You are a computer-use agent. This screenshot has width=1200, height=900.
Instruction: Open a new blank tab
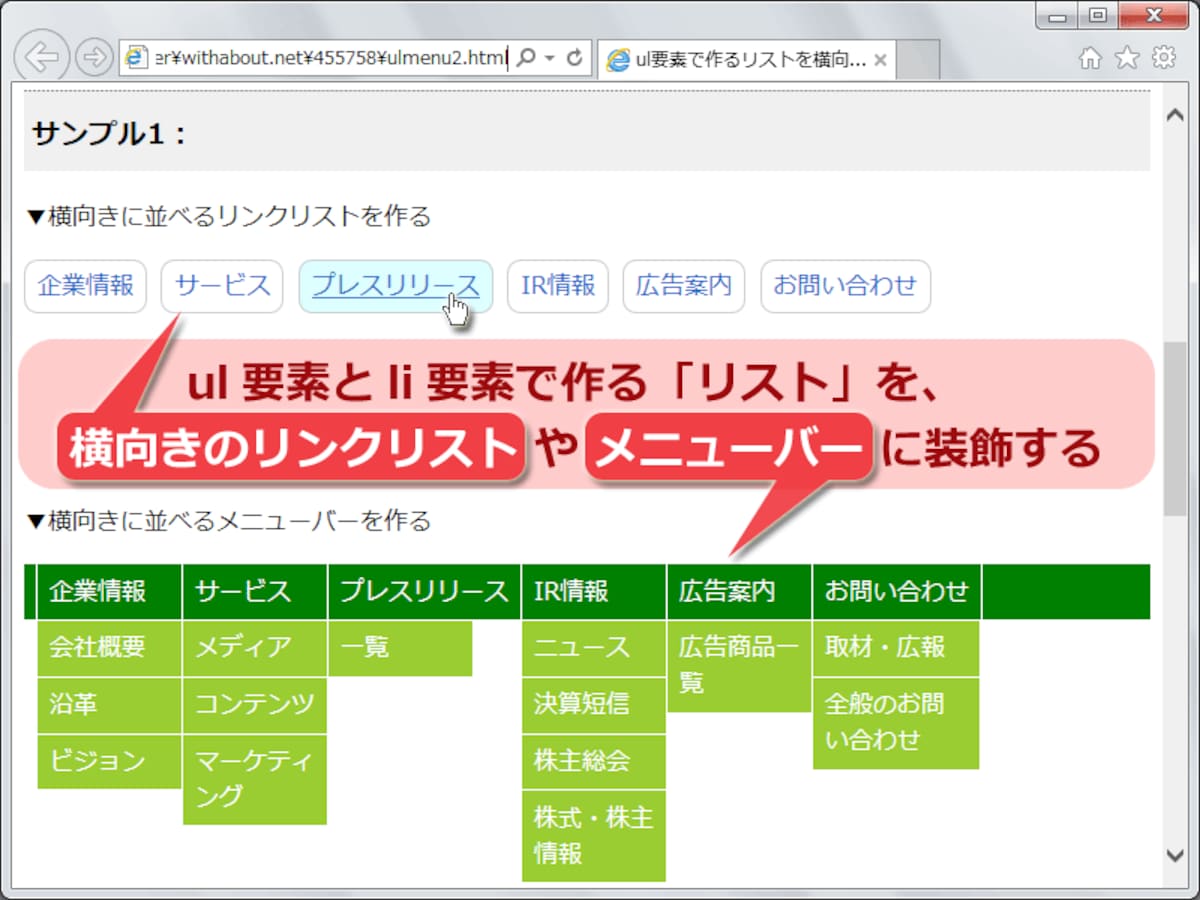click(919, 60)
